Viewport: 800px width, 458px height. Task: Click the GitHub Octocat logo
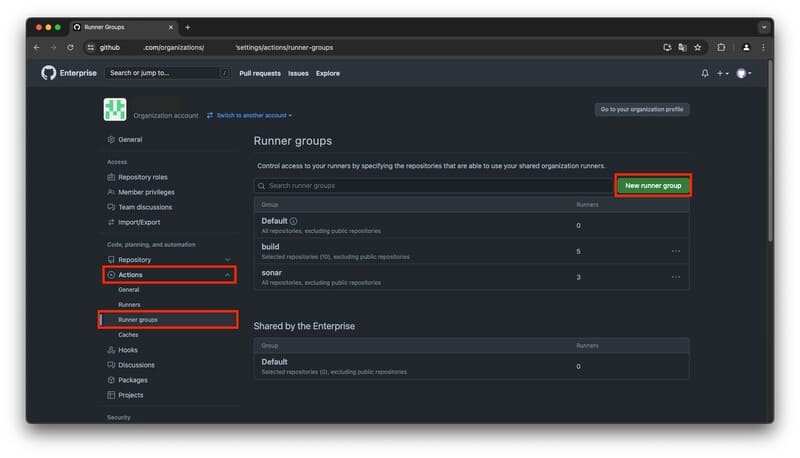tap(49, 73)
